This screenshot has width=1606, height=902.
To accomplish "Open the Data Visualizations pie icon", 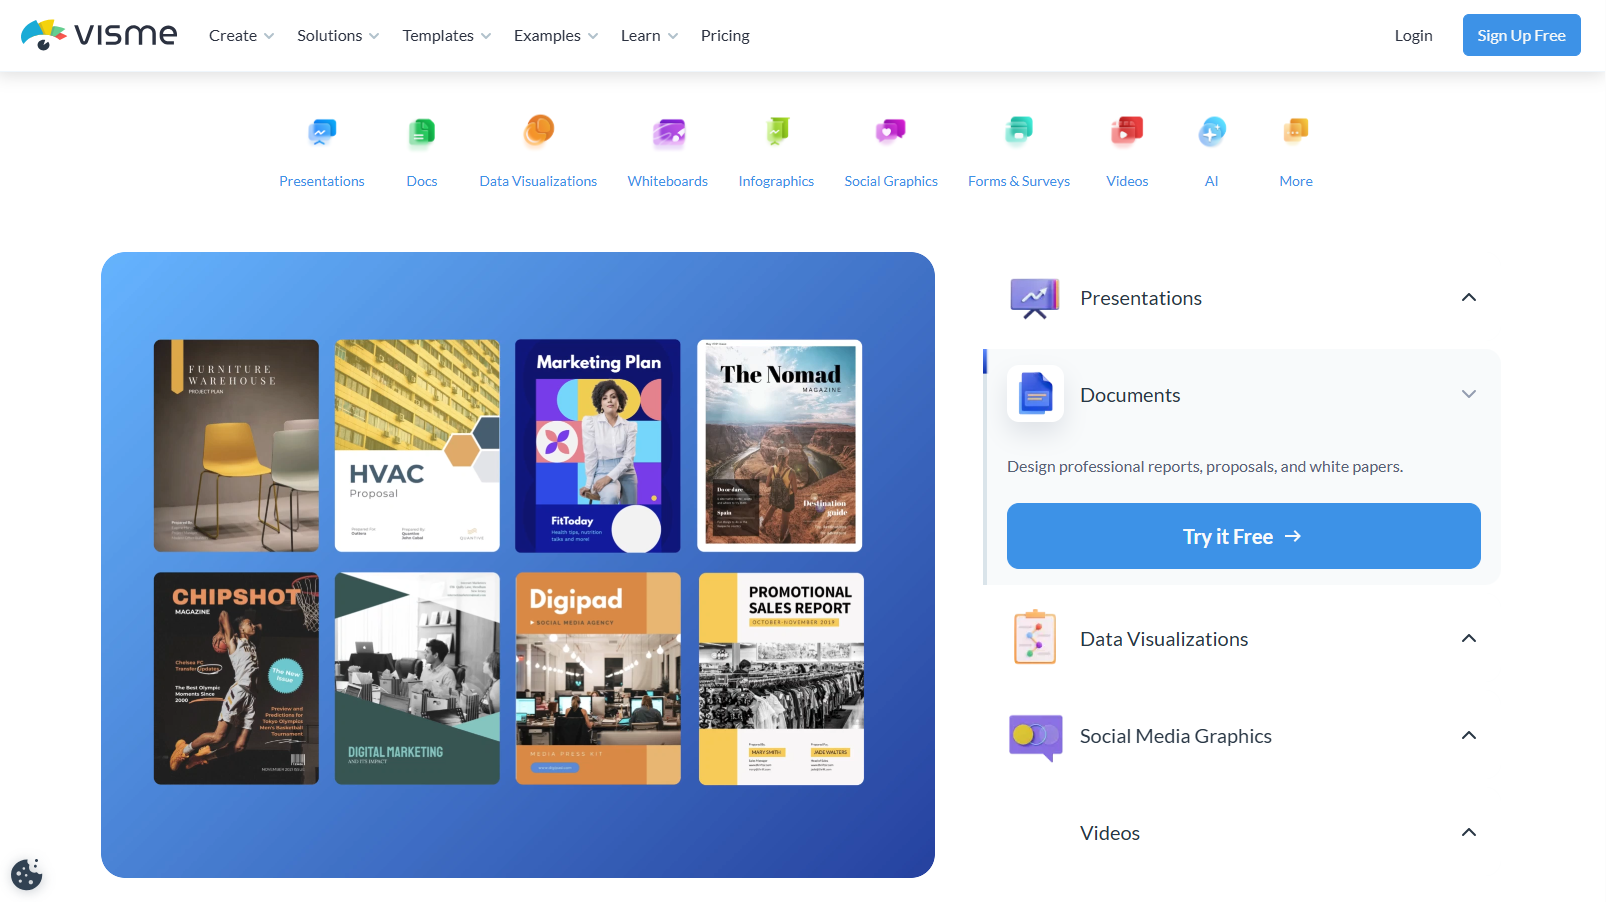I will [539, 130].
